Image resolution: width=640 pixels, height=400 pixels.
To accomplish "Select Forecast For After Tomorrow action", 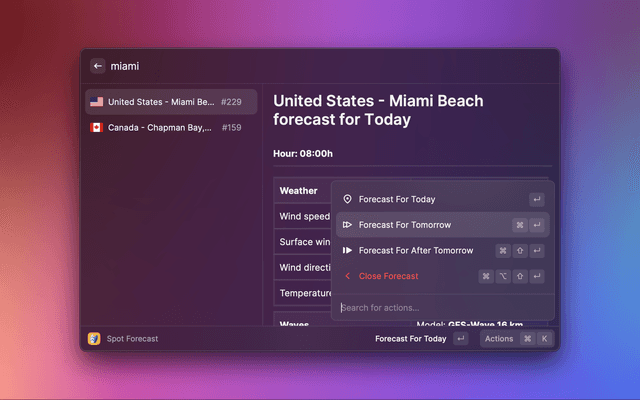I will pyautogui.click(x=415, y=251).
